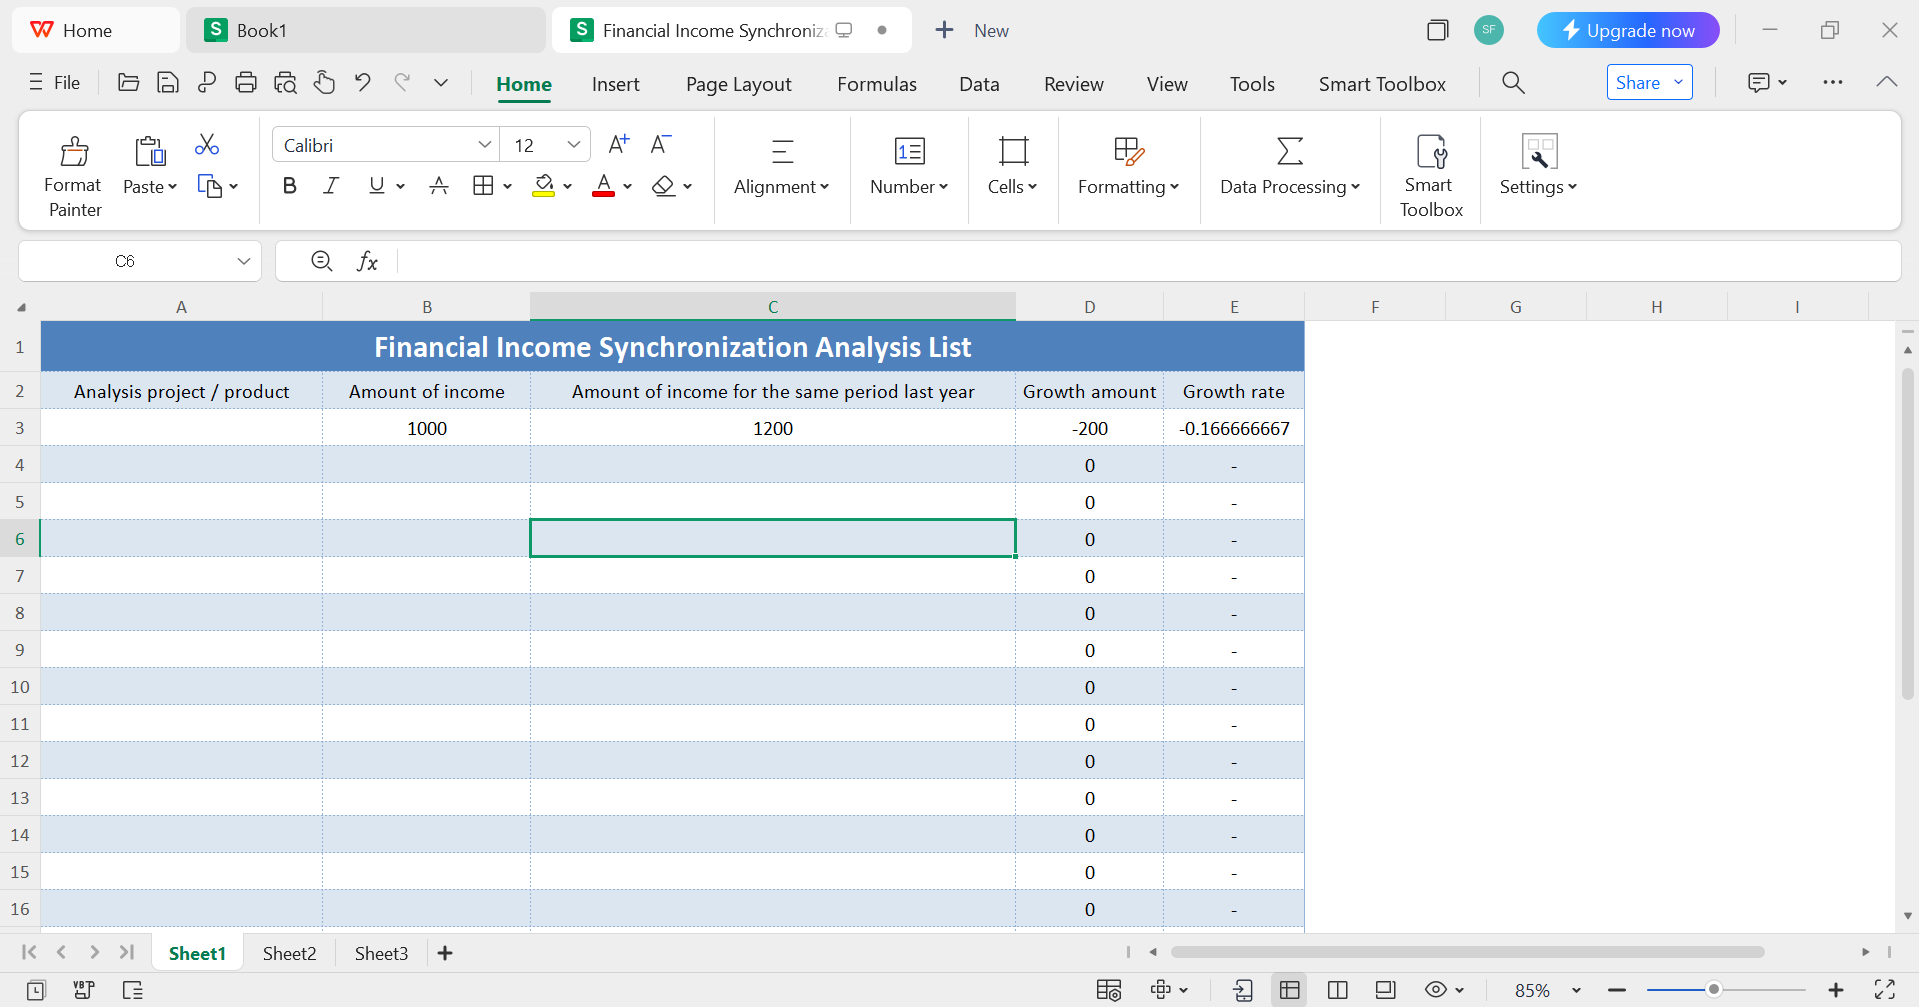Open the Formulas ribbon tab
This screenshot has width=1919, height=1007.
click(x=876, y=84)
